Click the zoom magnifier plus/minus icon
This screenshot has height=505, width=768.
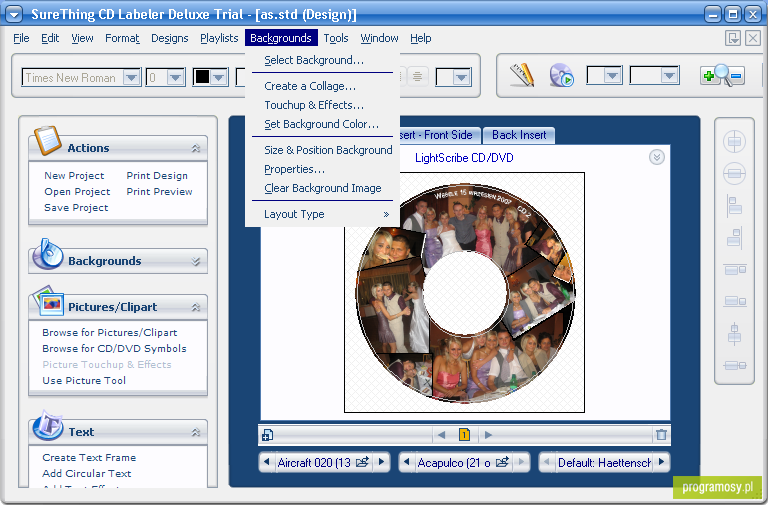pos(723,75)
